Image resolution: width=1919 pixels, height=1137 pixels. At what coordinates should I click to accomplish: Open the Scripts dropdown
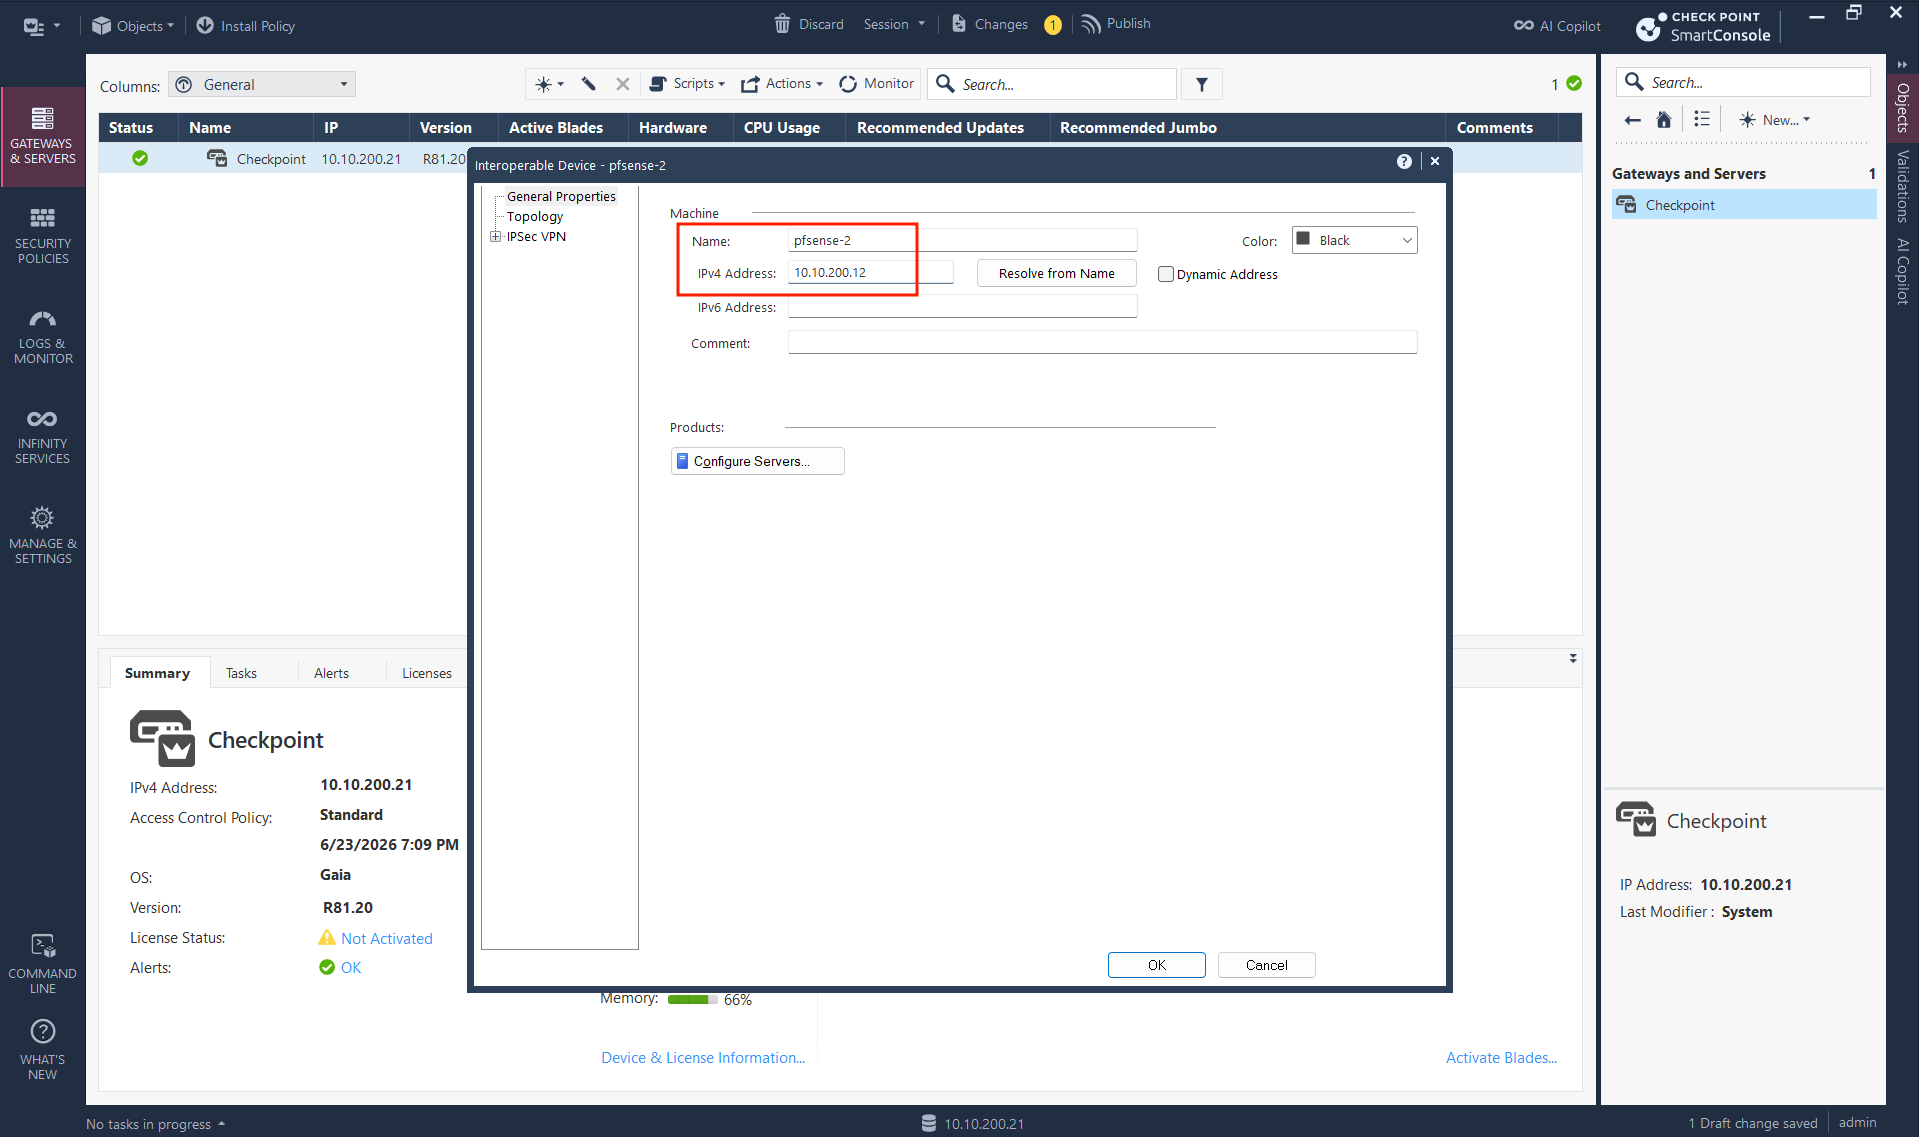tap(688, 84)
